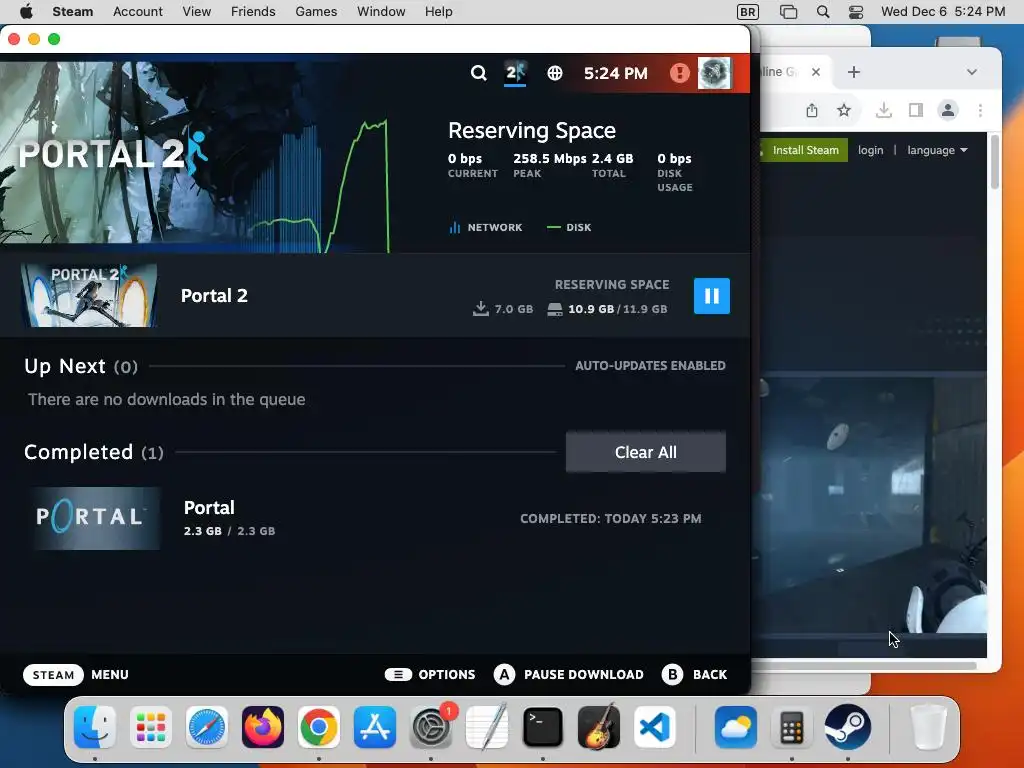Open Terminal from the dock
The width and height of the screenshot is (1024, 768).
(543, 727)
